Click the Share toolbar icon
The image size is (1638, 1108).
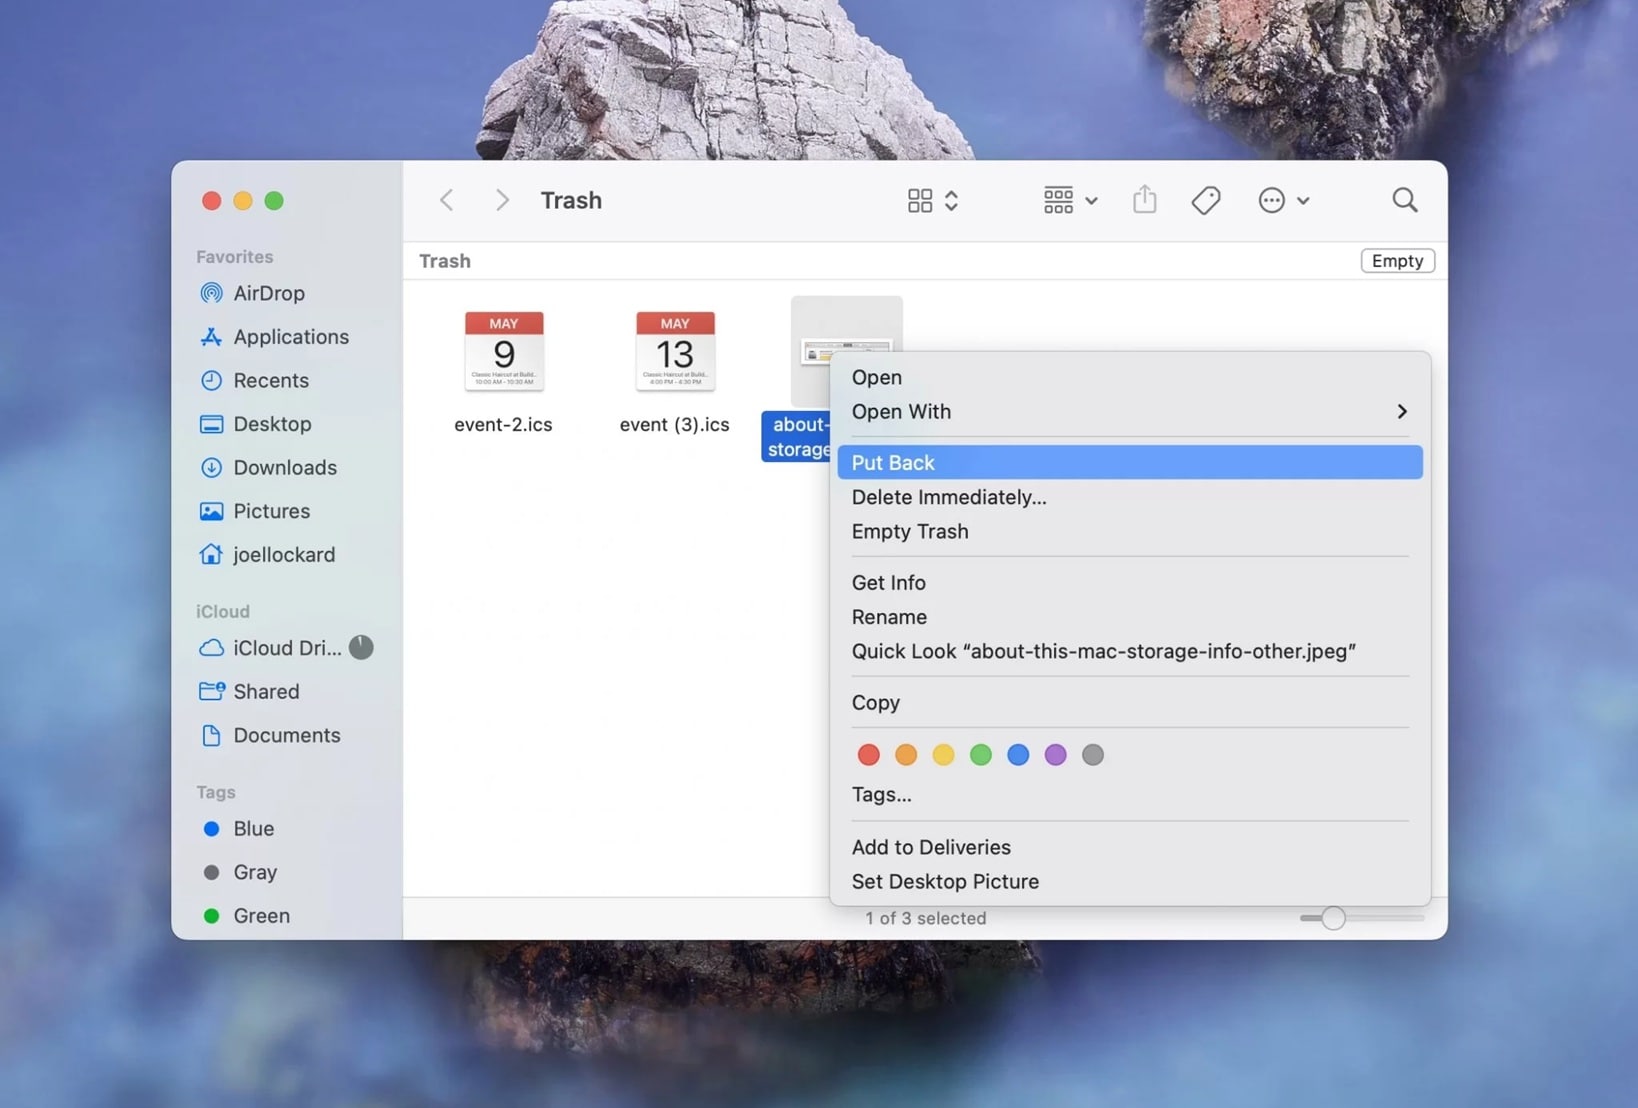tap(1144, 199)
